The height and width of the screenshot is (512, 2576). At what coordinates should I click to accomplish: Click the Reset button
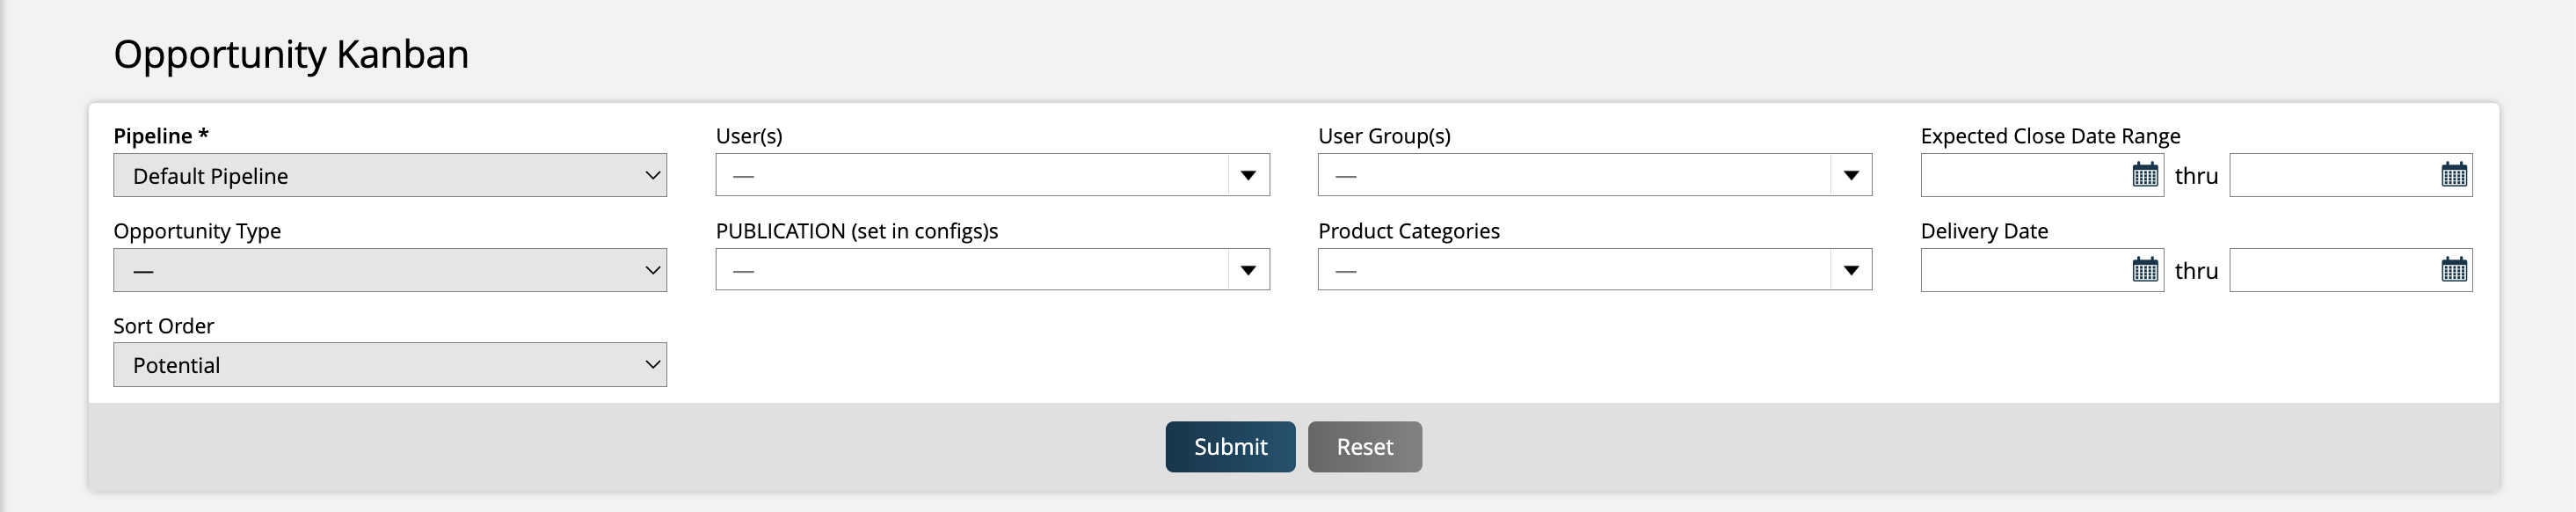click(x=1365, y=447)
